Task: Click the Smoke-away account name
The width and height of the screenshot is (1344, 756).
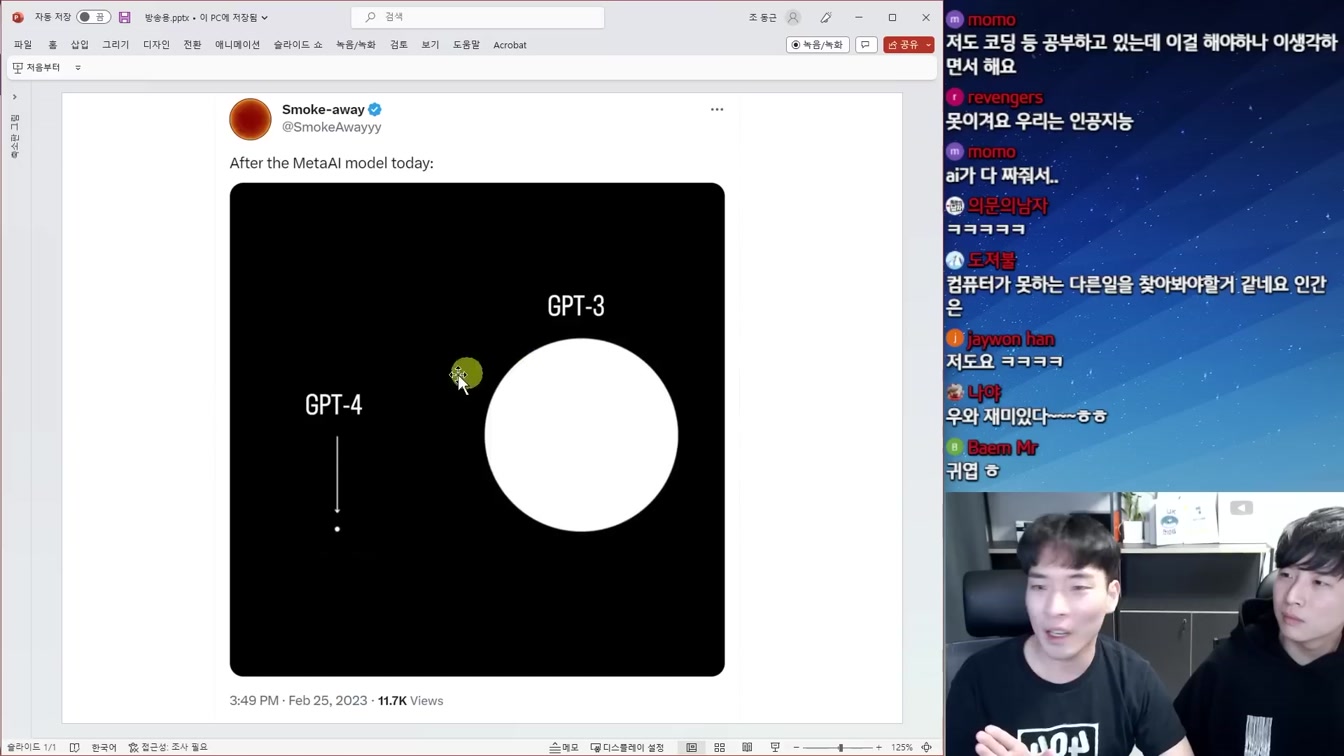Action: tap(323, 109)
